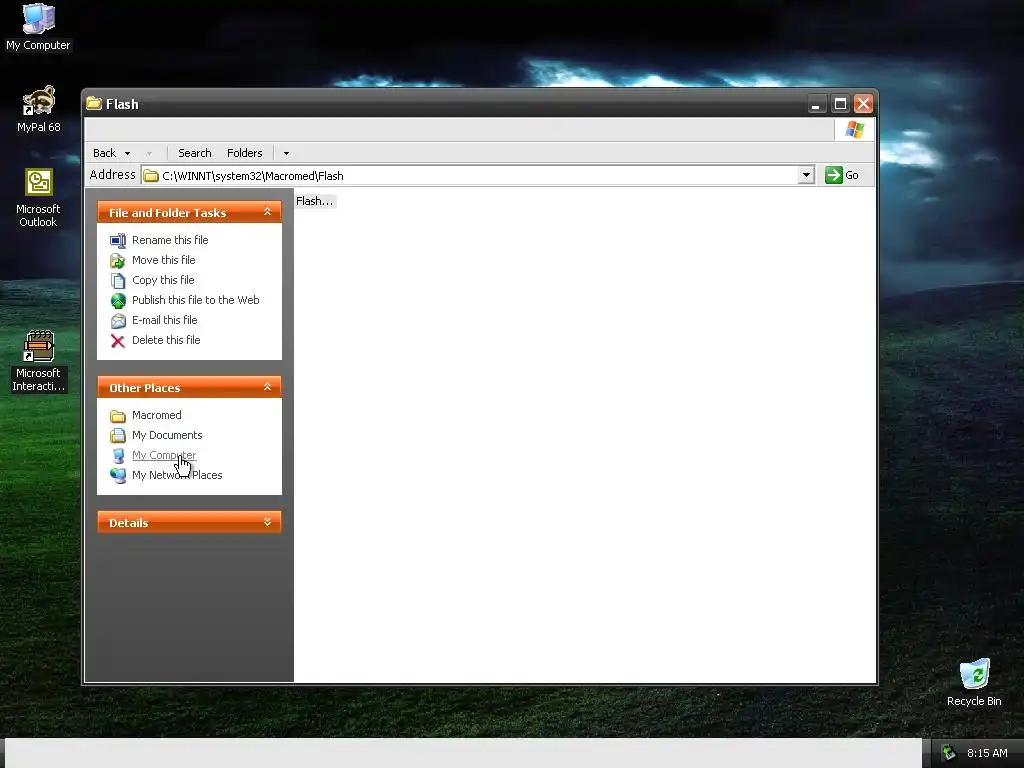Click the Move this file icon
Screen dimensions: 1024x768
(118, 261)
